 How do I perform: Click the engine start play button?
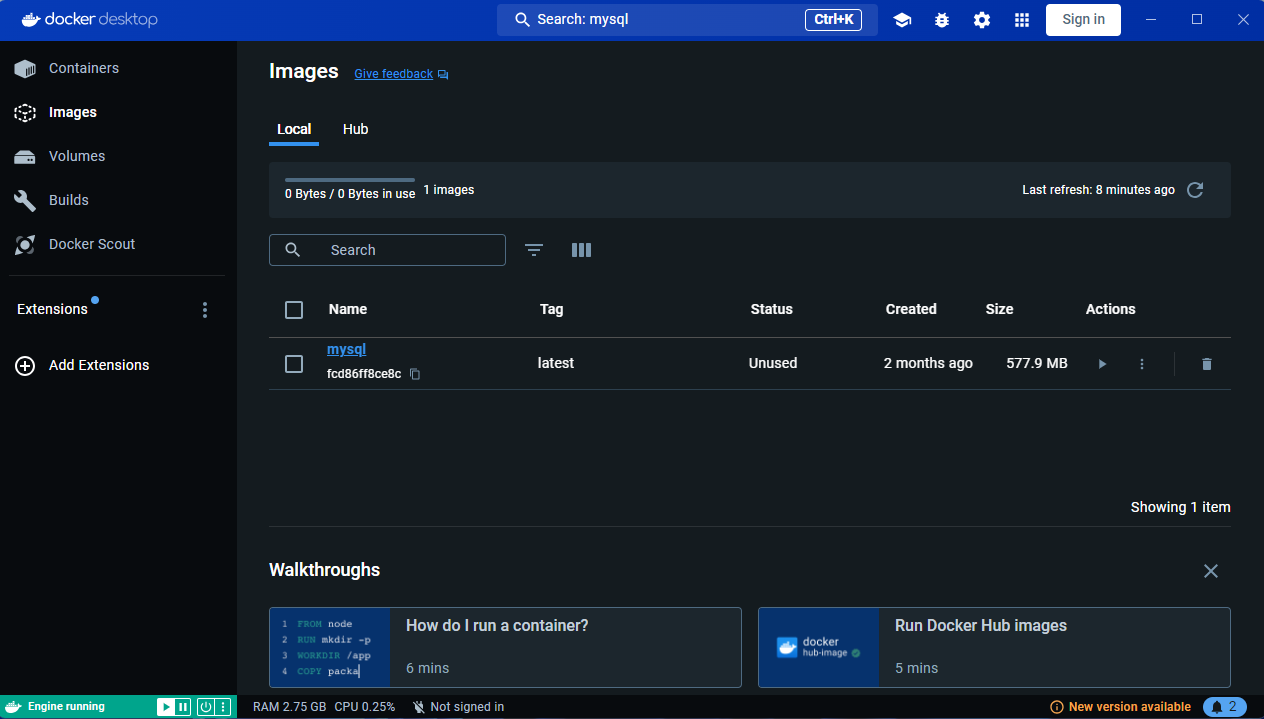165,707
